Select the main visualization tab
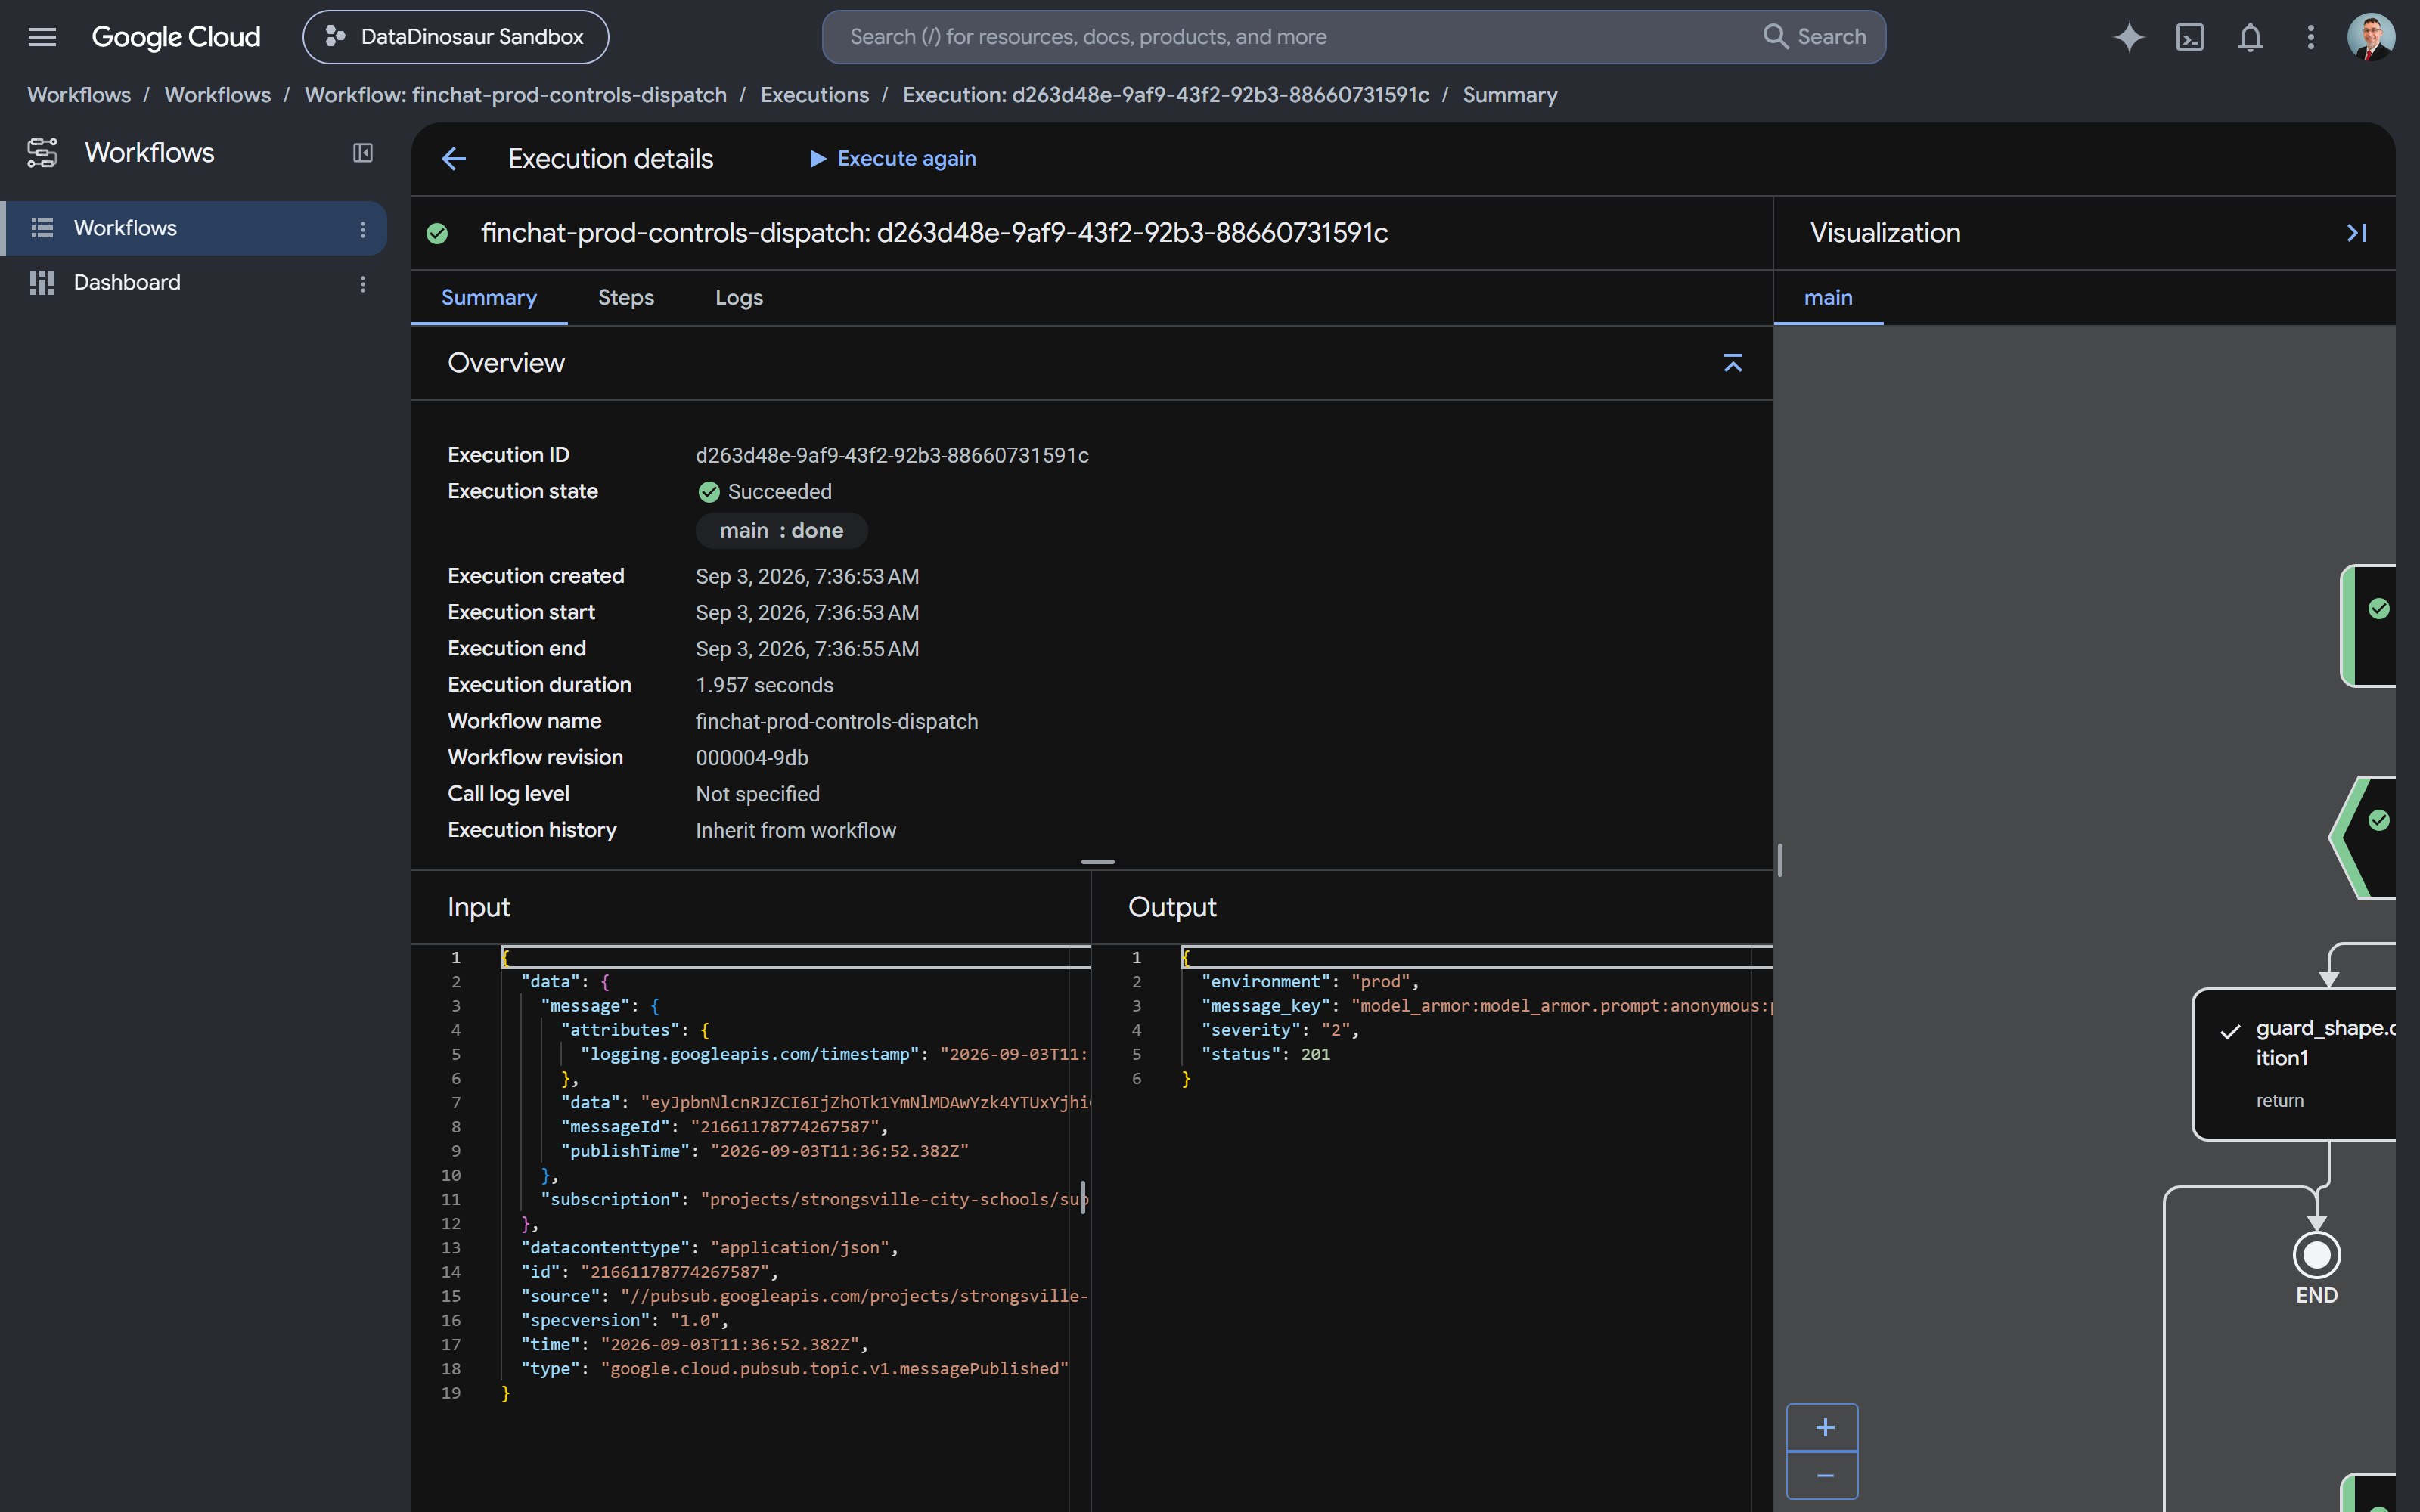The height and width of the screenshot is (1512, 2420). tap(1828, 298)
